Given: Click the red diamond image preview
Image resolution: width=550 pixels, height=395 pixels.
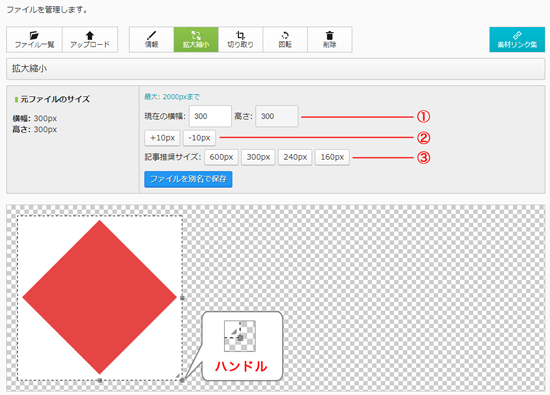Looking at the screenshot, I should 100,297.
